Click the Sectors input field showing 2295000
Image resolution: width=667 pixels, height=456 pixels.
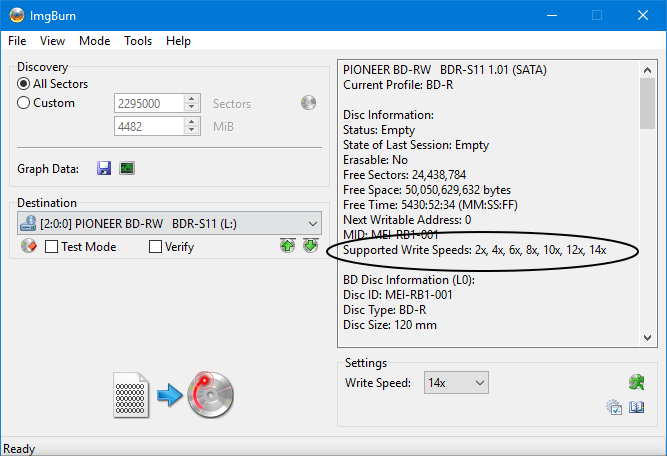[x=150, y=103]
